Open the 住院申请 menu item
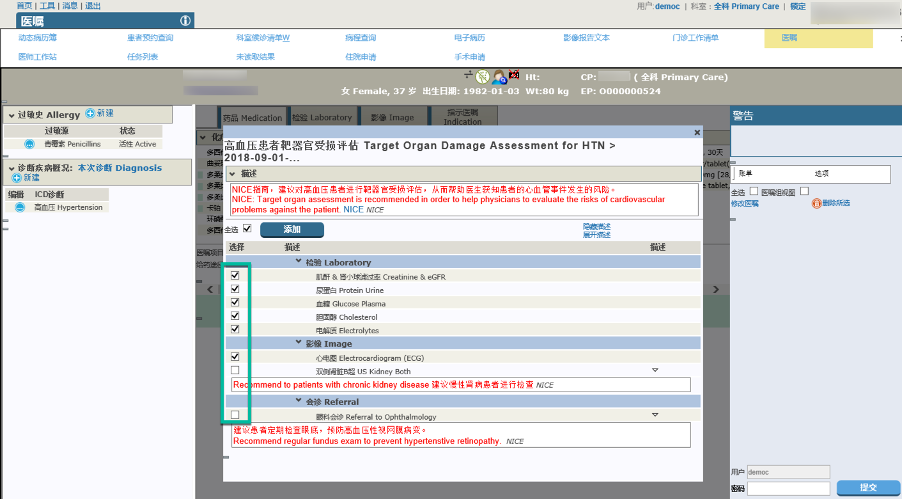The height and width of the screenshot is (500, 902). [361, 56]
